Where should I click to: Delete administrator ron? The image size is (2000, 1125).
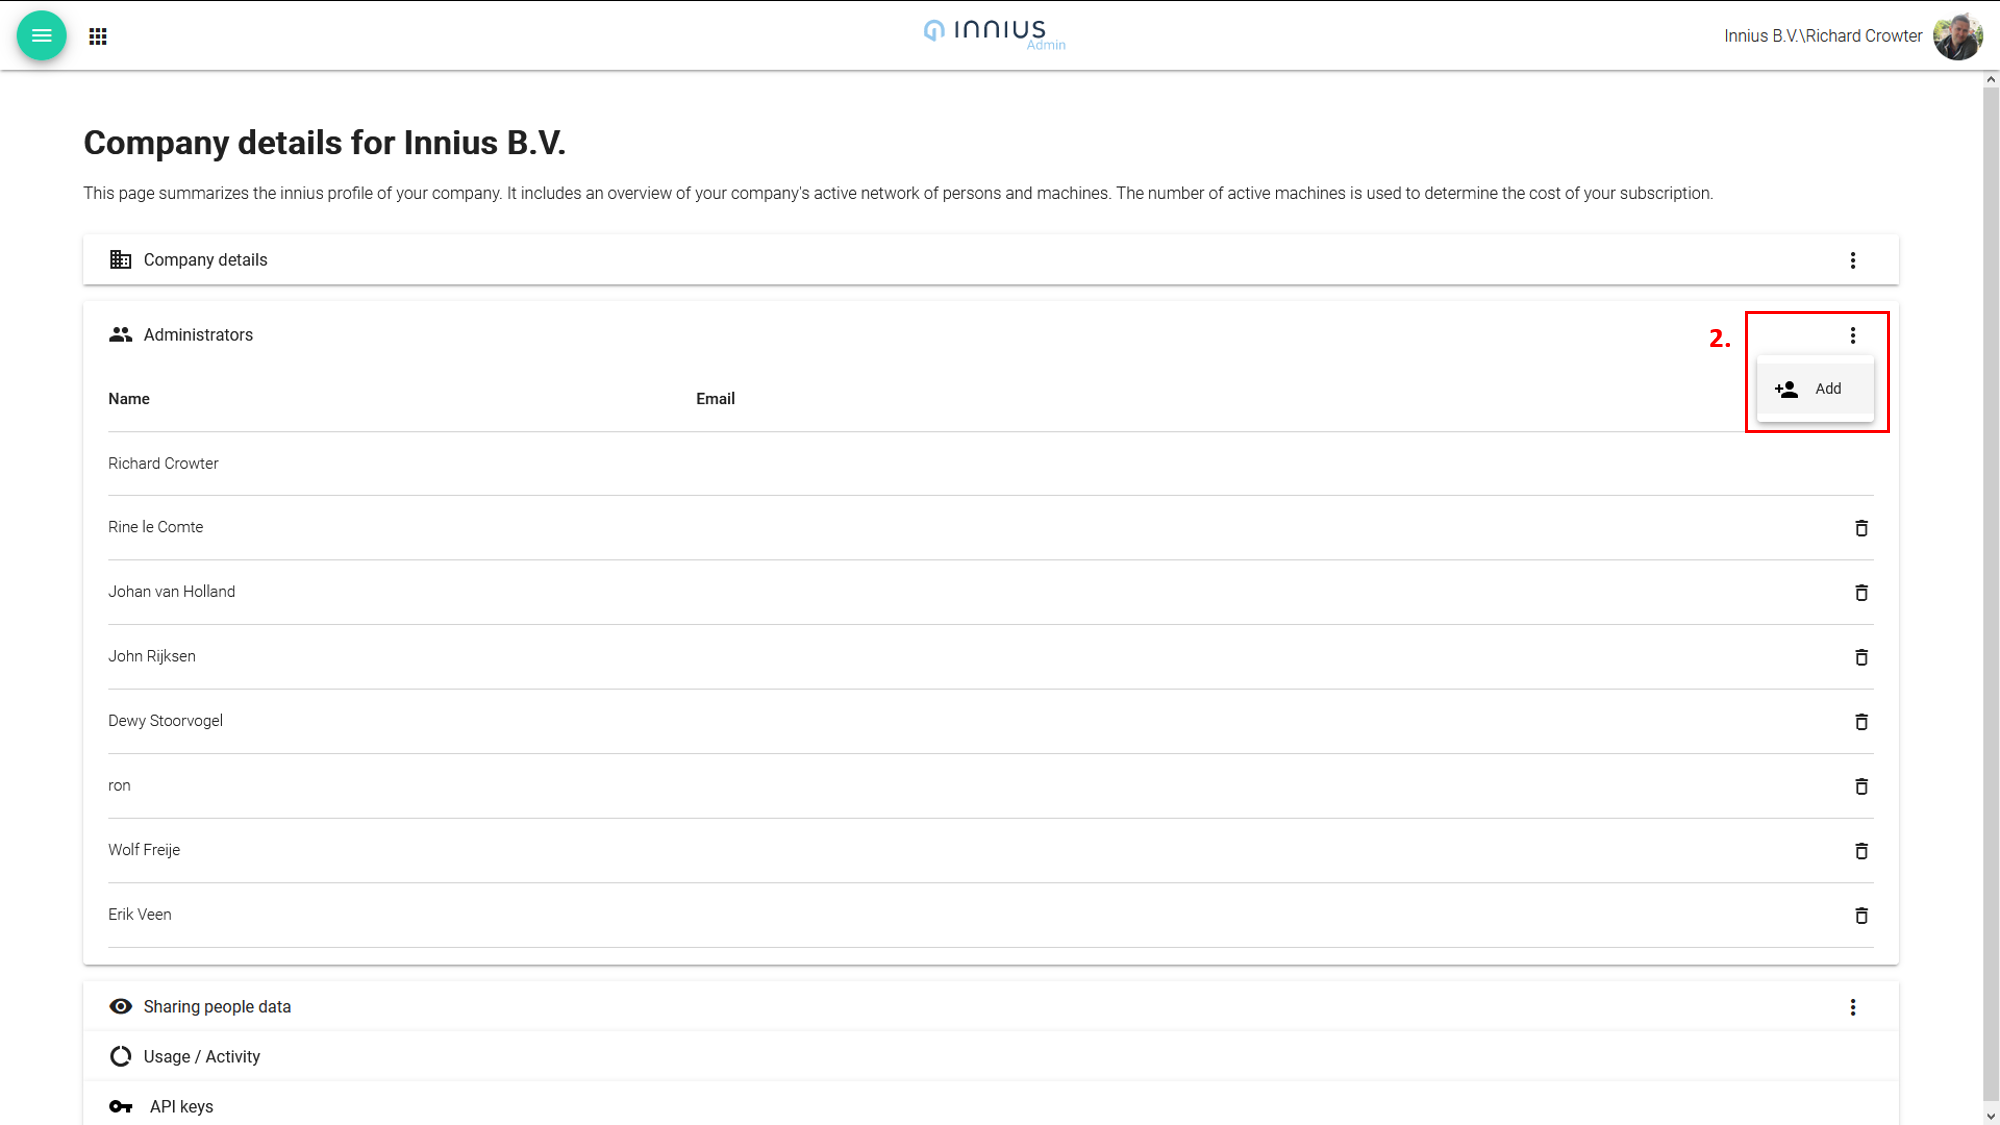(x=1861, y=787)
